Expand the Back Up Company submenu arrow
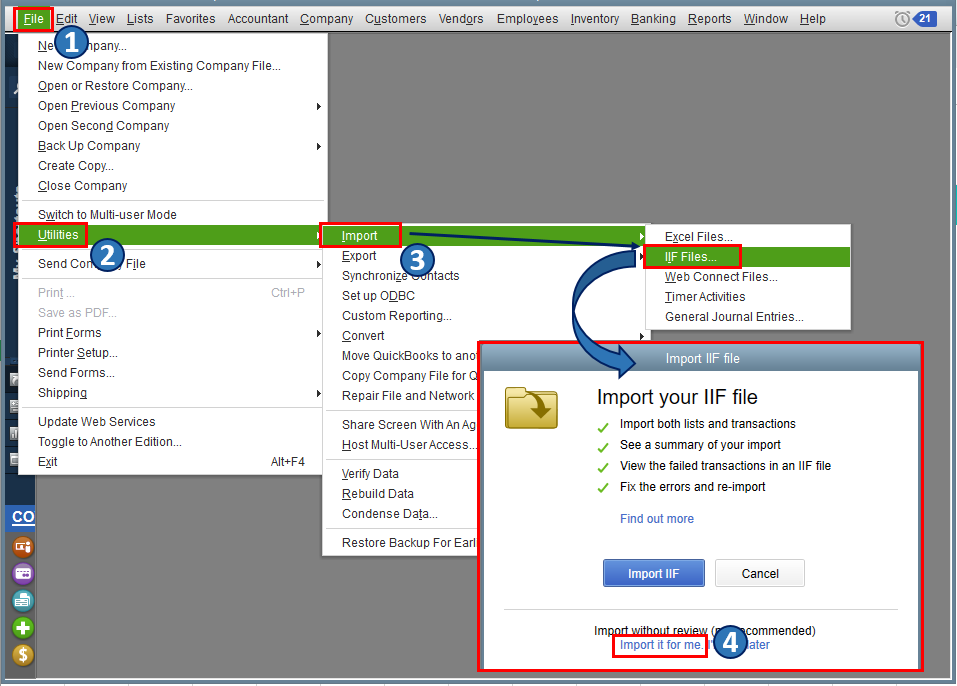The width and height of the screenshot is (957, 686). tap(319, 146)
